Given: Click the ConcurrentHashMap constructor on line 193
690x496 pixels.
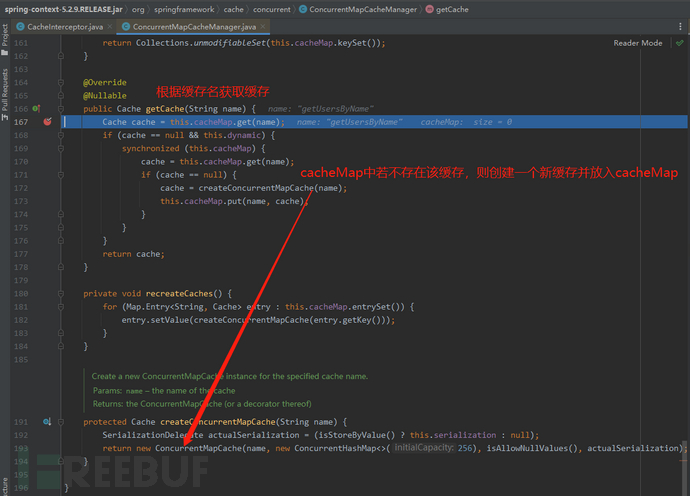Looking at the screenshot, I should click(x=336, y=448).
